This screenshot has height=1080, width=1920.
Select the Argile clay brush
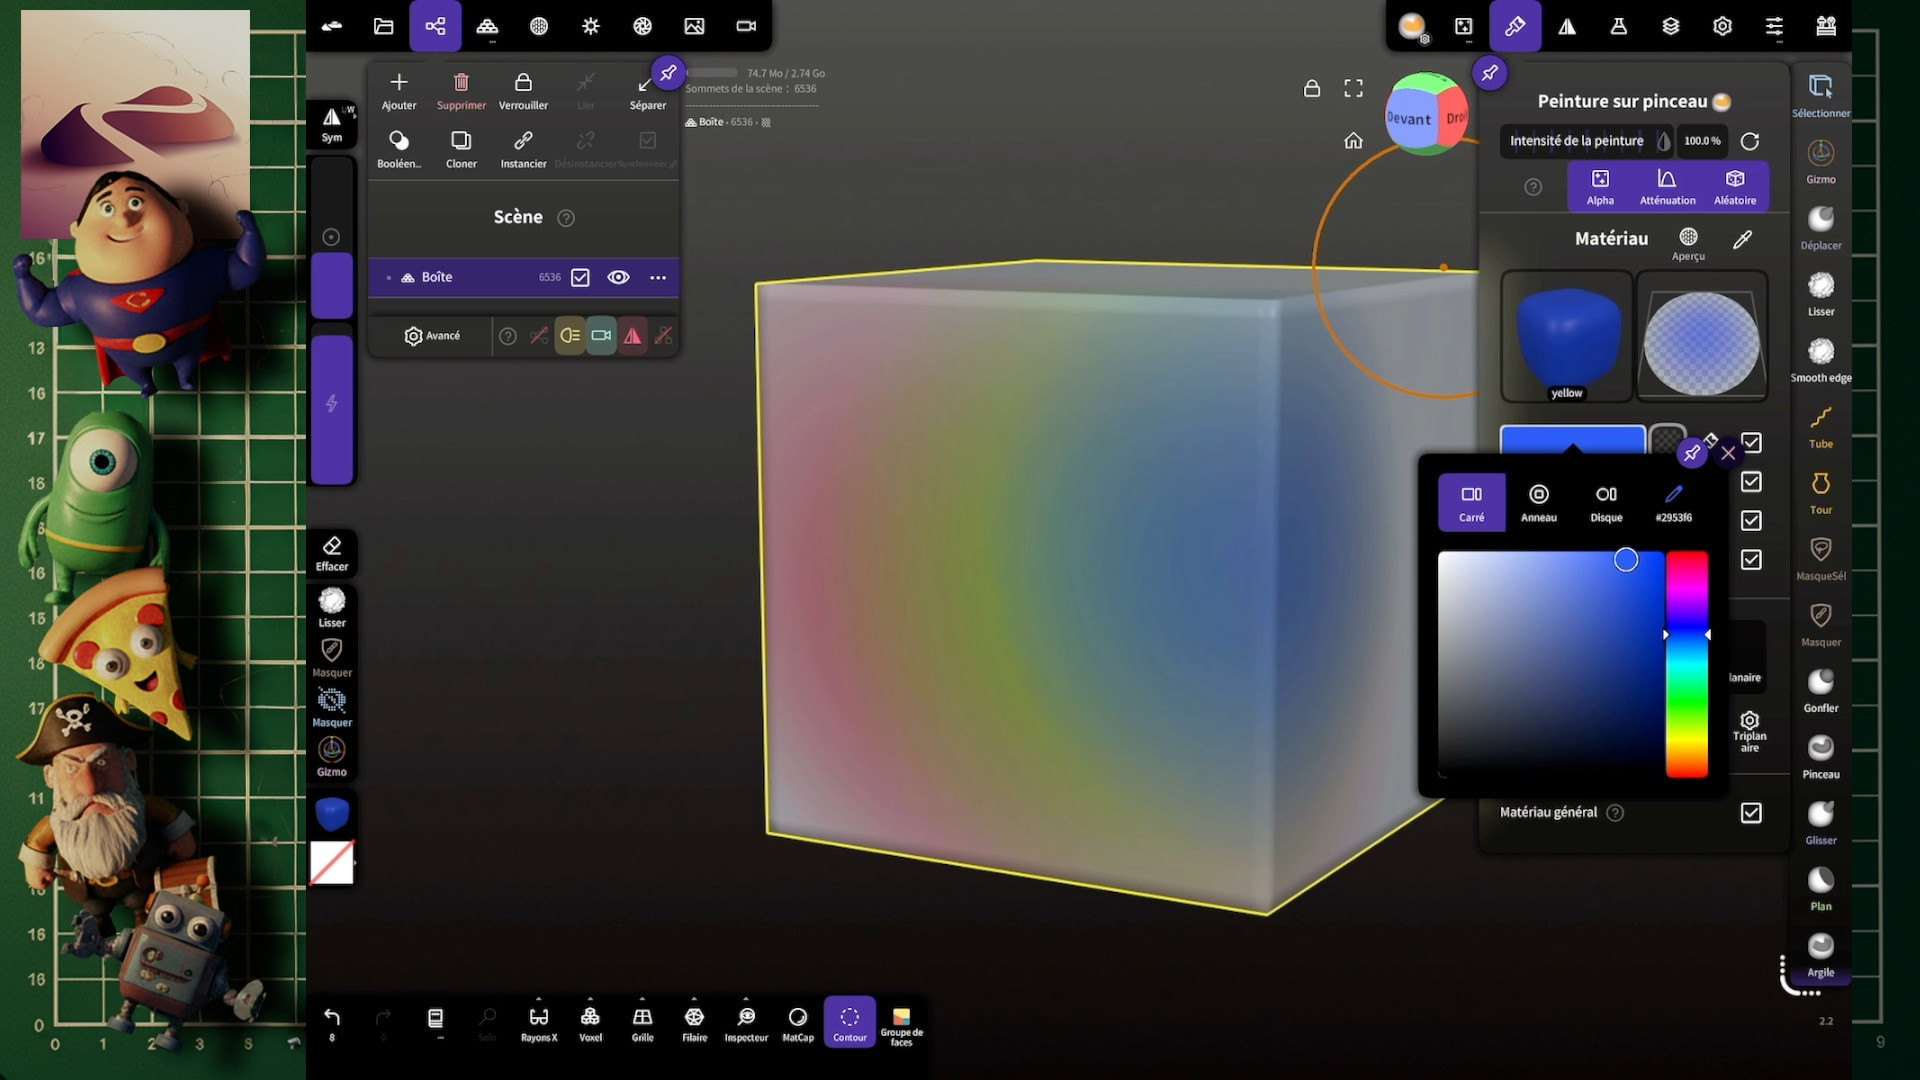[1820, 953]
